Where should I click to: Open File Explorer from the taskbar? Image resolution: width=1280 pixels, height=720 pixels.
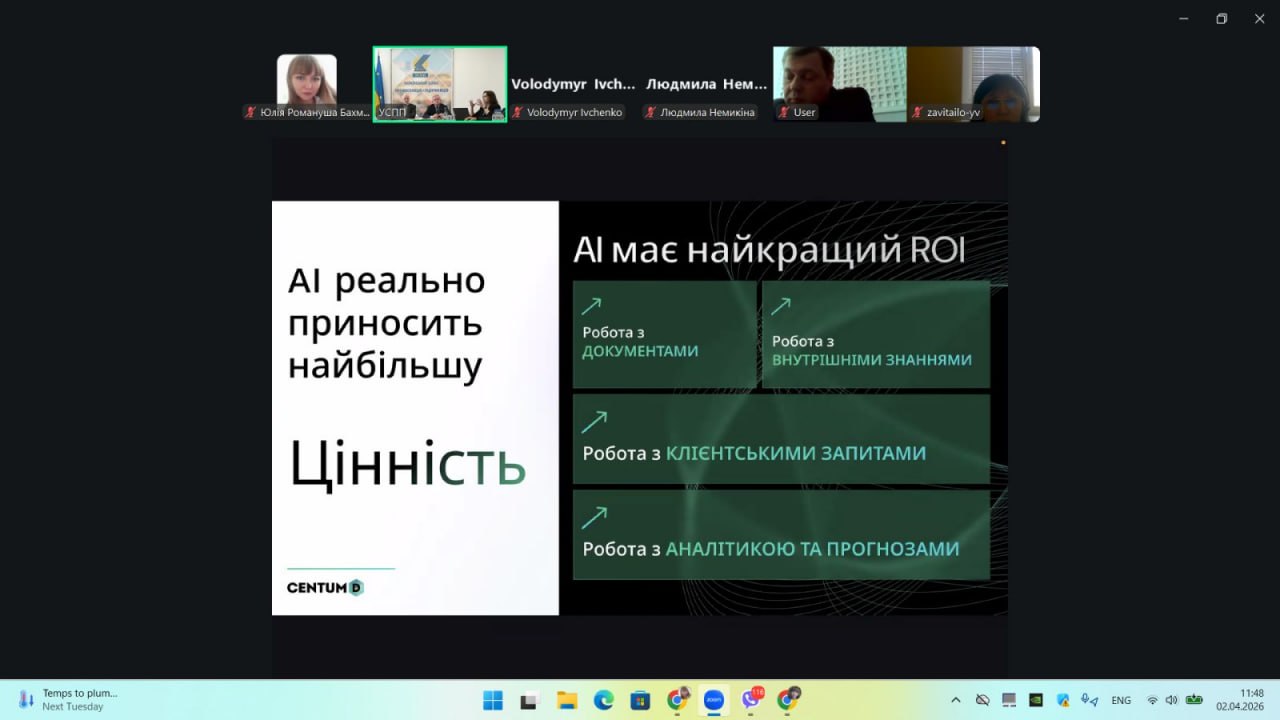click(566, 700)
